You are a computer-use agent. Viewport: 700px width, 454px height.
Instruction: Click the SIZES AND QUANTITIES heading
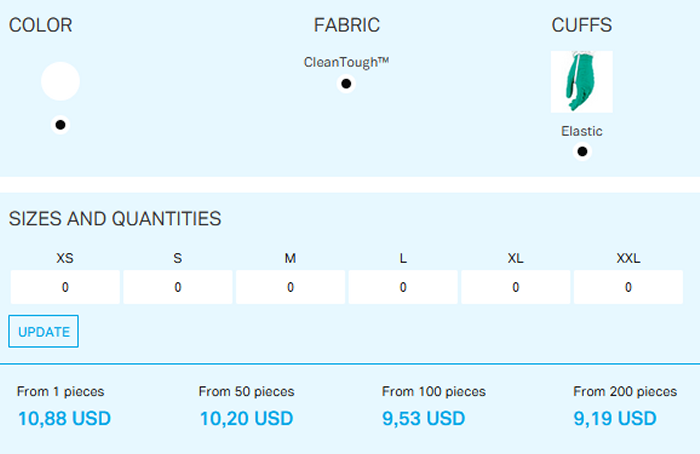tap(115, 219)
